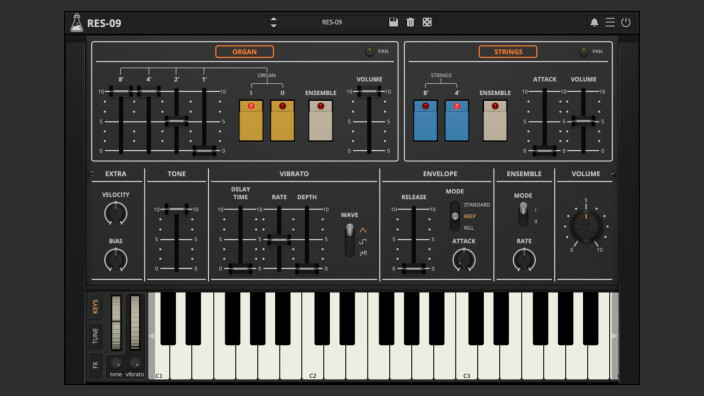704x396 pixels.
Task: Click the VELOCITY knob
Action: [x=115, y=213]
